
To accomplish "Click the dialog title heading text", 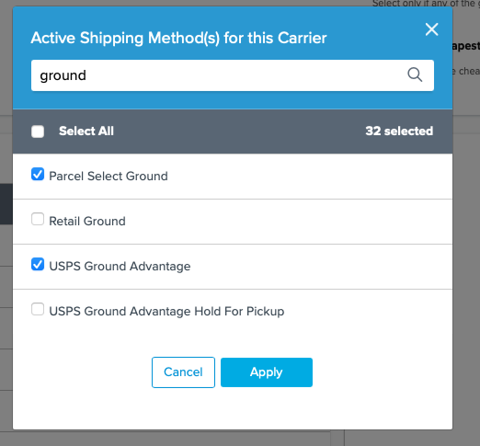I will pos(179,38).
